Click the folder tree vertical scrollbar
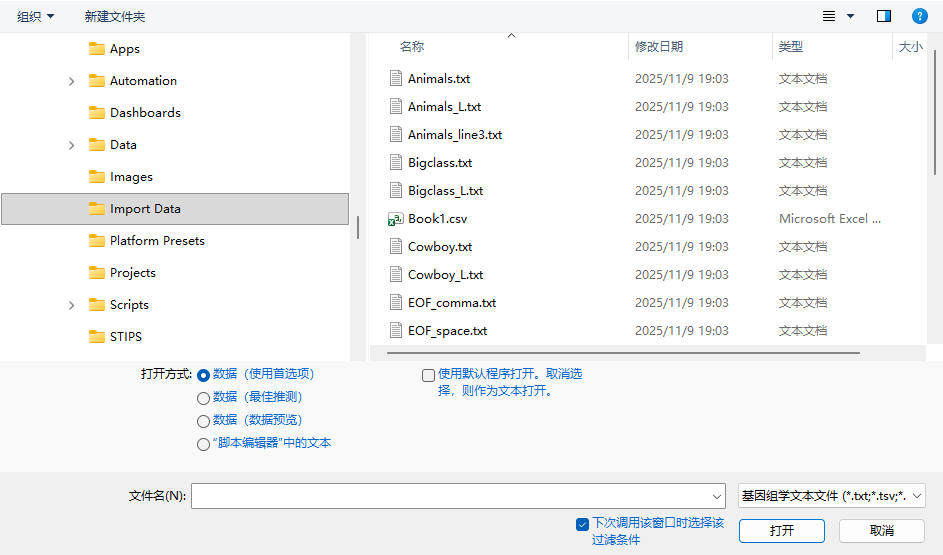The image size is (943, 555). pyautogui.click(x=358, y=227)
